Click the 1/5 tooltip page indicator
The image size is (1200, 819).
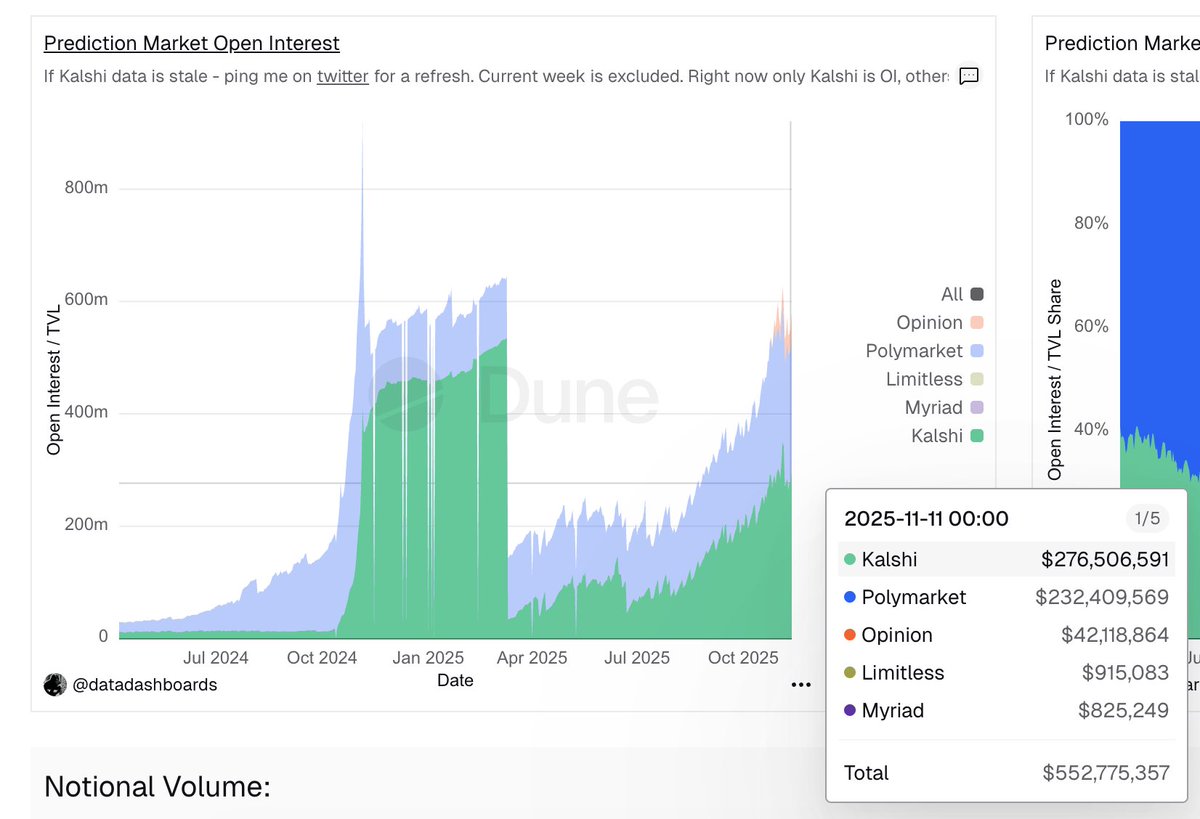[x=1148, y=518]
